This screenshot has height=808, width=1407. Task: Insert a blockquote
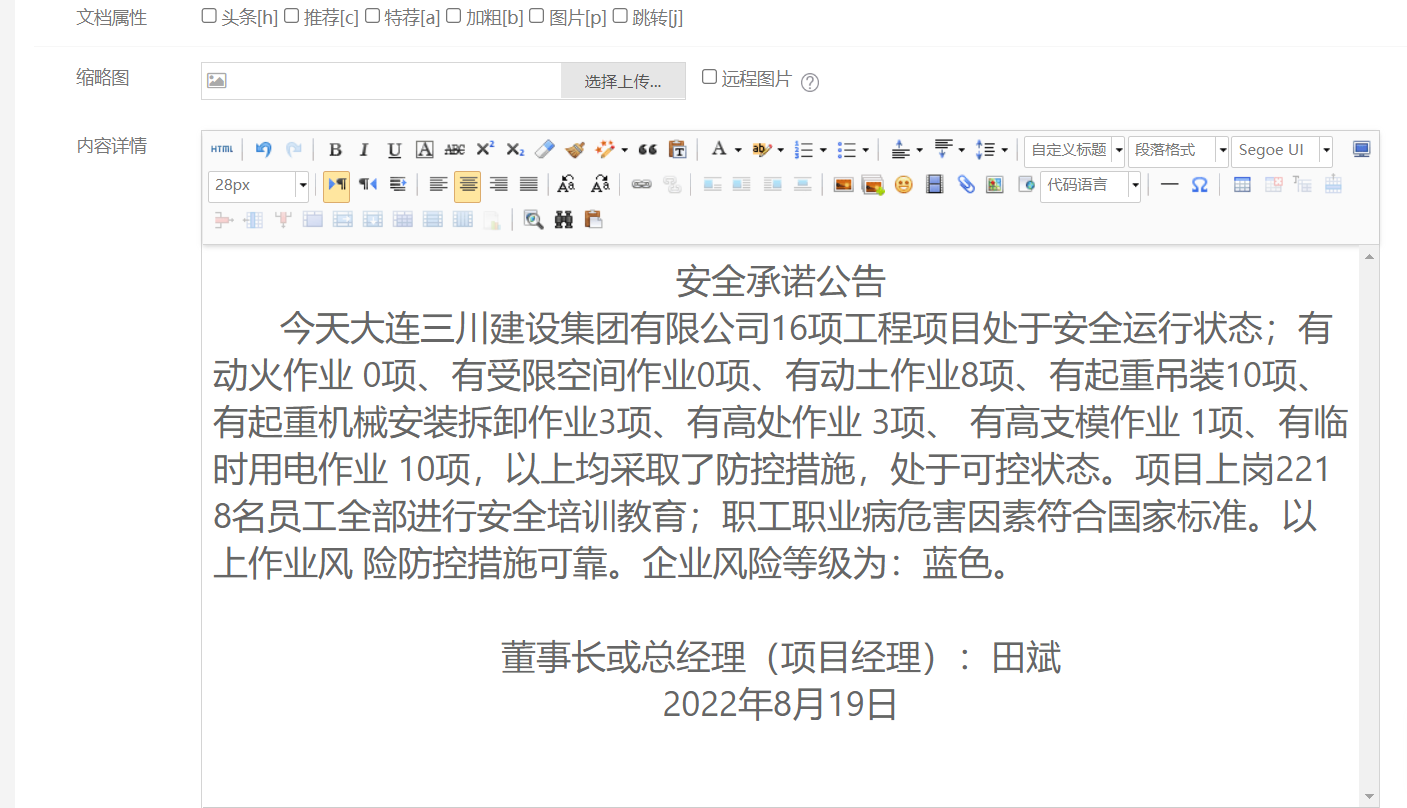tap(647, 150)
